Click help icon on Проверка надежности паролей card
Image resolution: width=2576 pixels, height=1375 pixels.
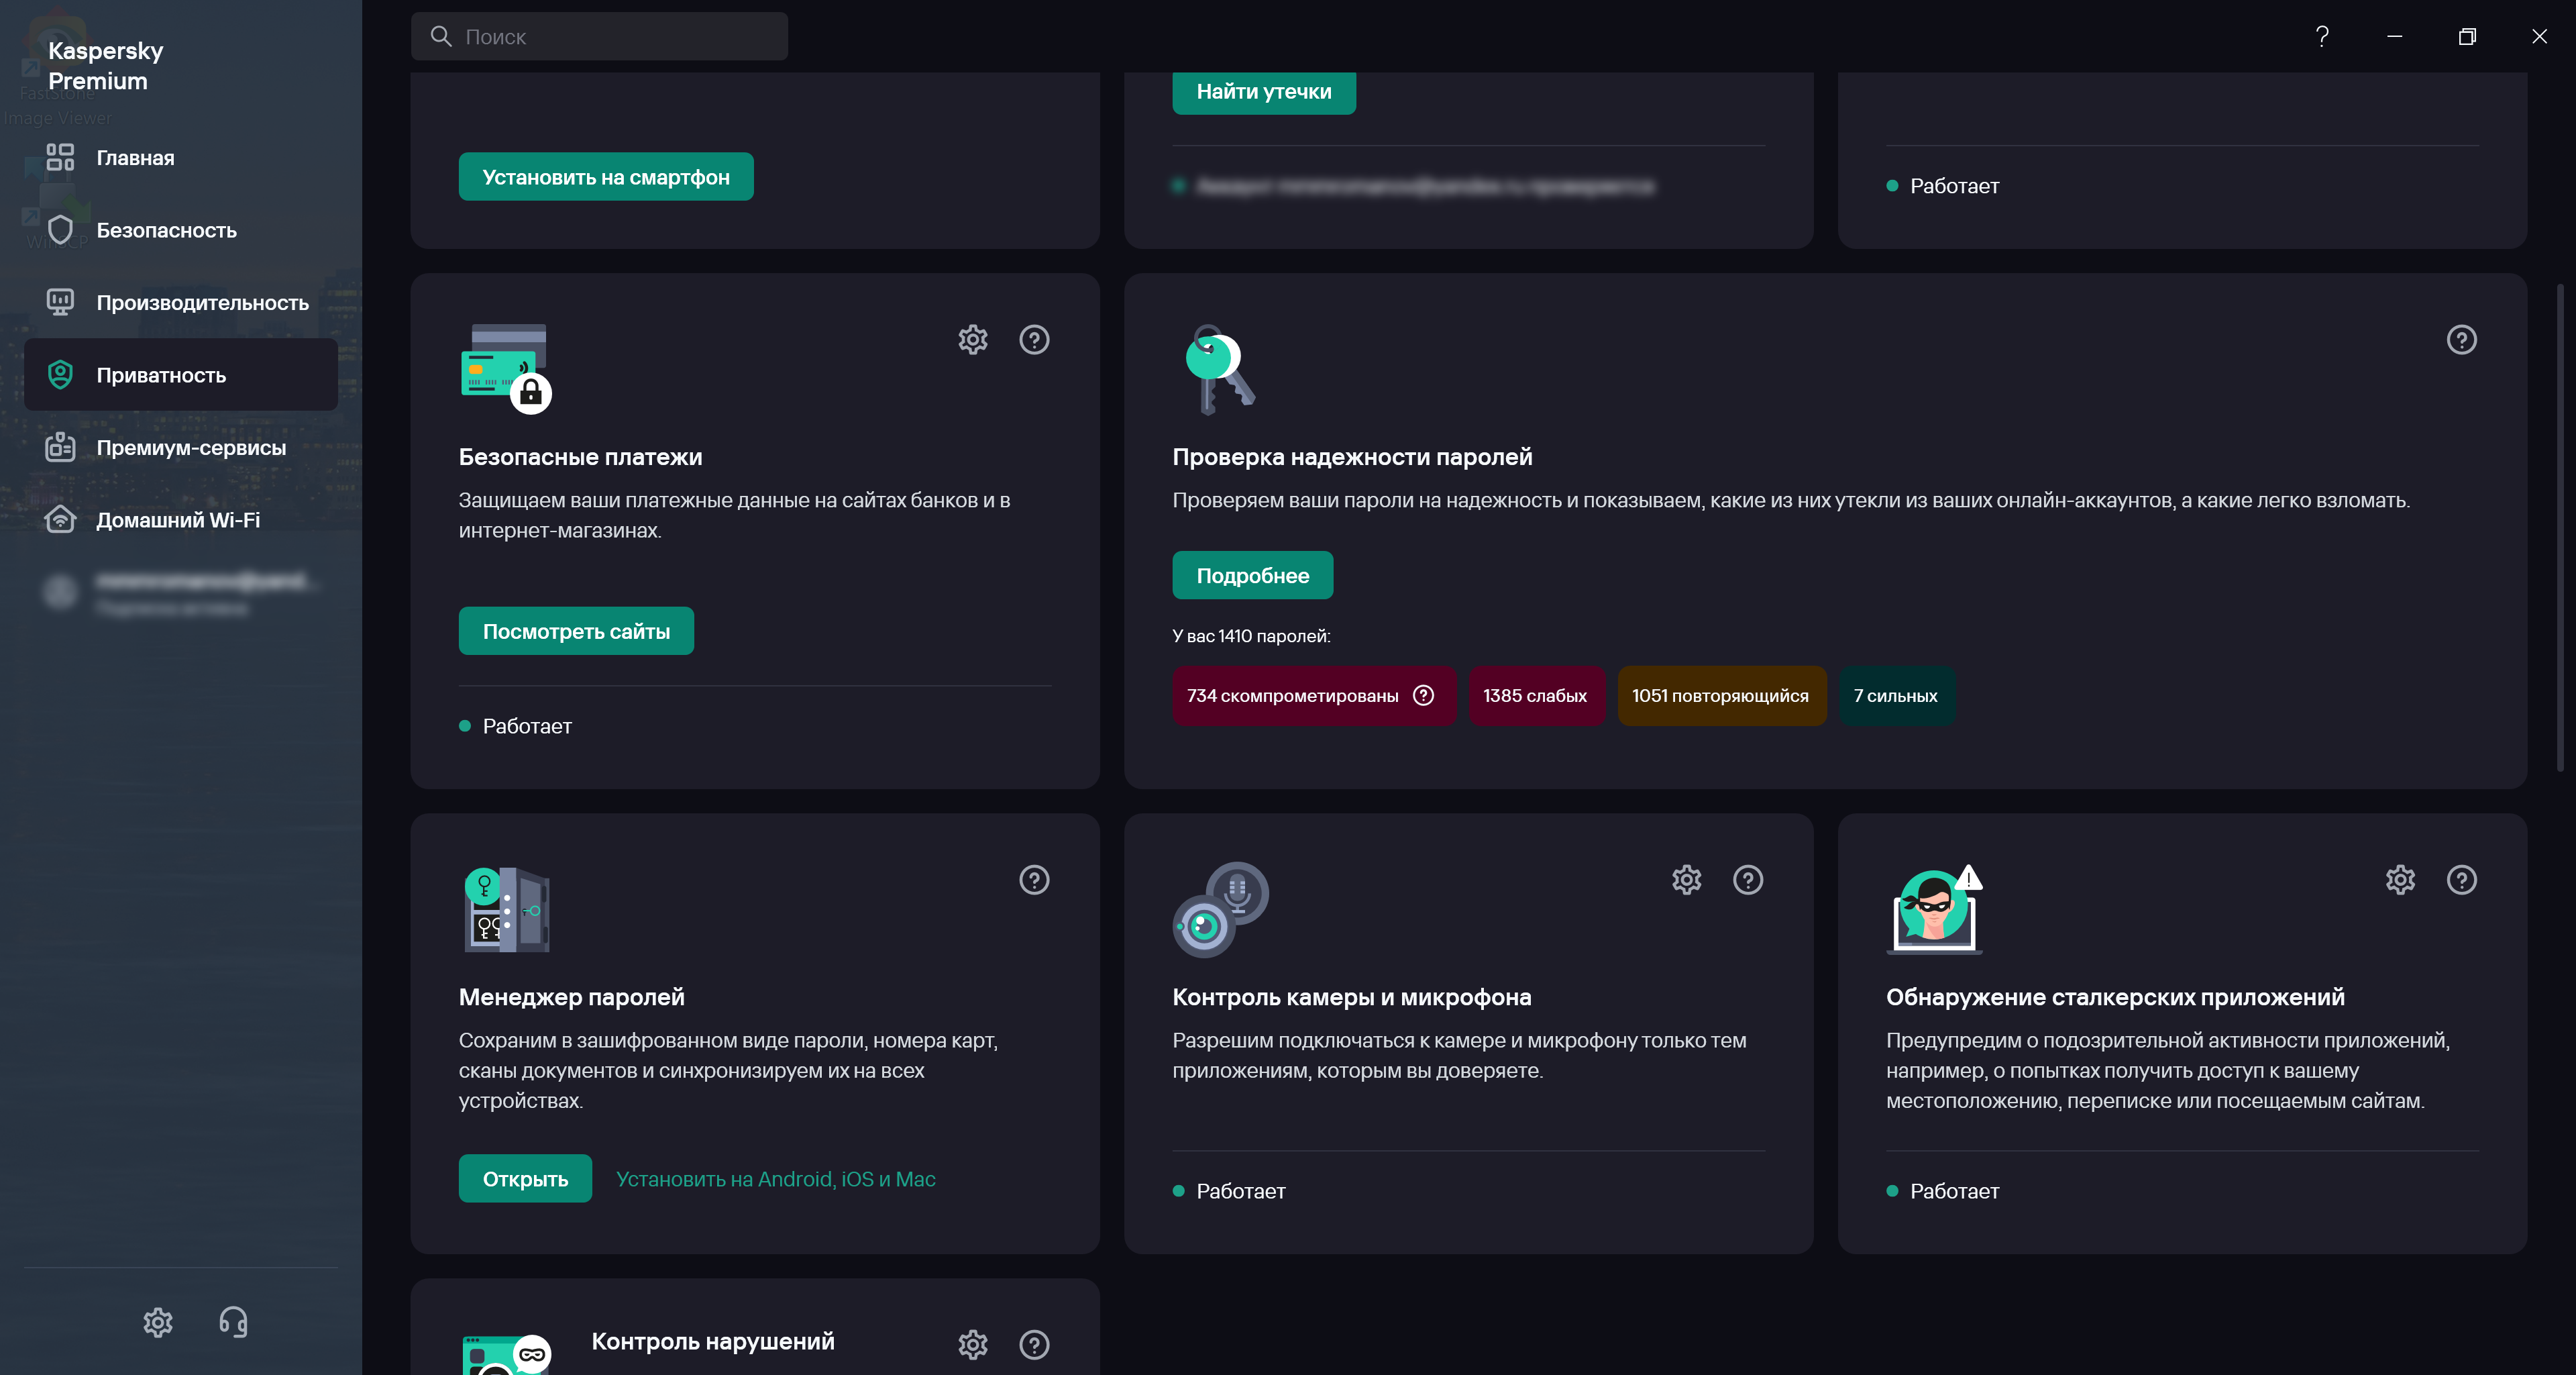click(2461, 340)
